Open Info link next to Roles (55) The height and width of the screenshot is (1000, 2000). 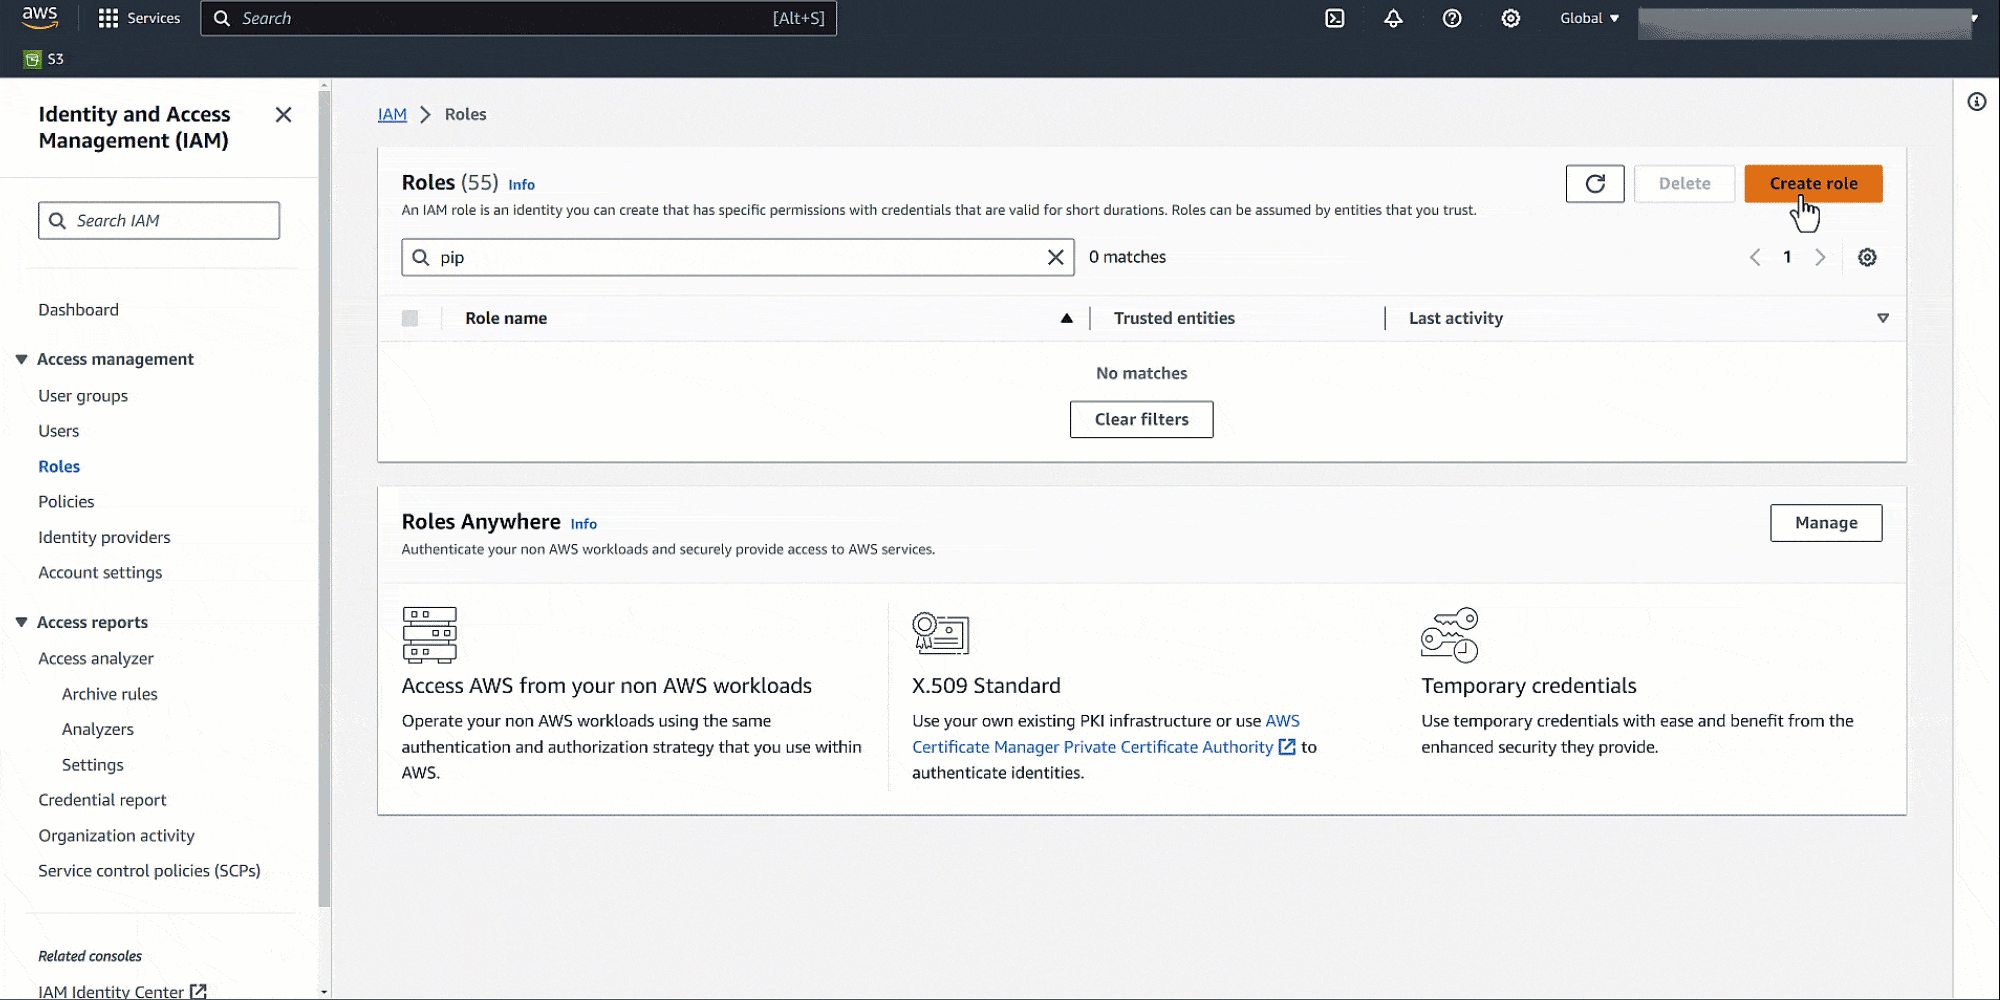point(521,185)
